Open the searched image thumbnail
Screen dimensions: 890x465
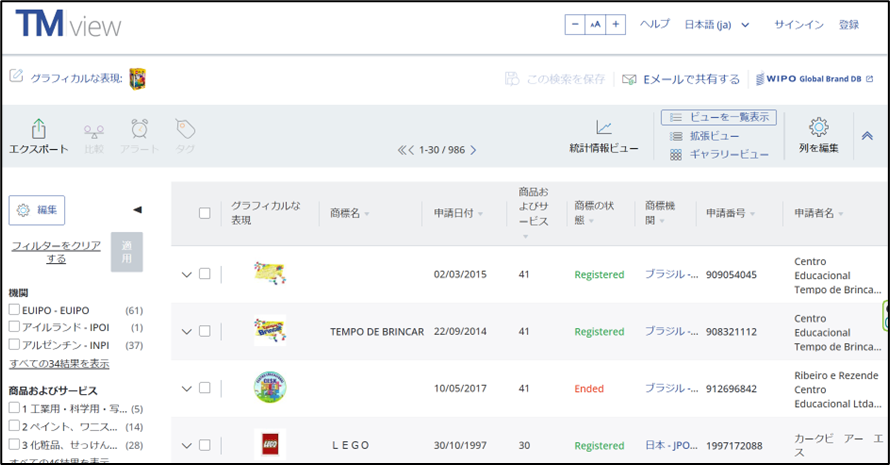(137, 78)
